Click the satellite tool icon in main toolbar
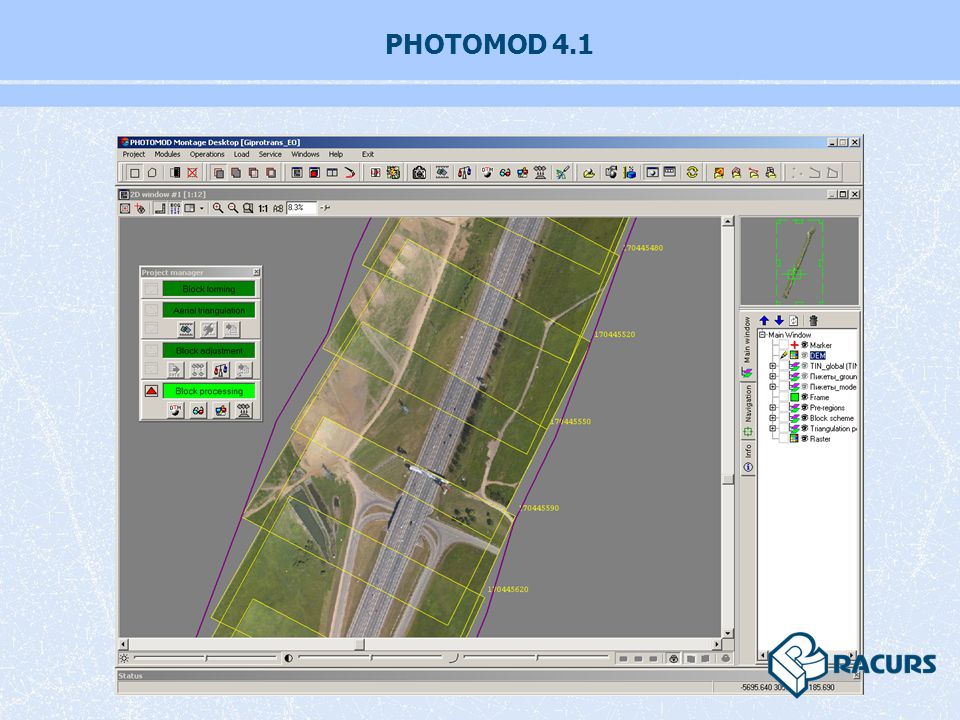Viewport: 960px width, 720px height. point(563,173)
